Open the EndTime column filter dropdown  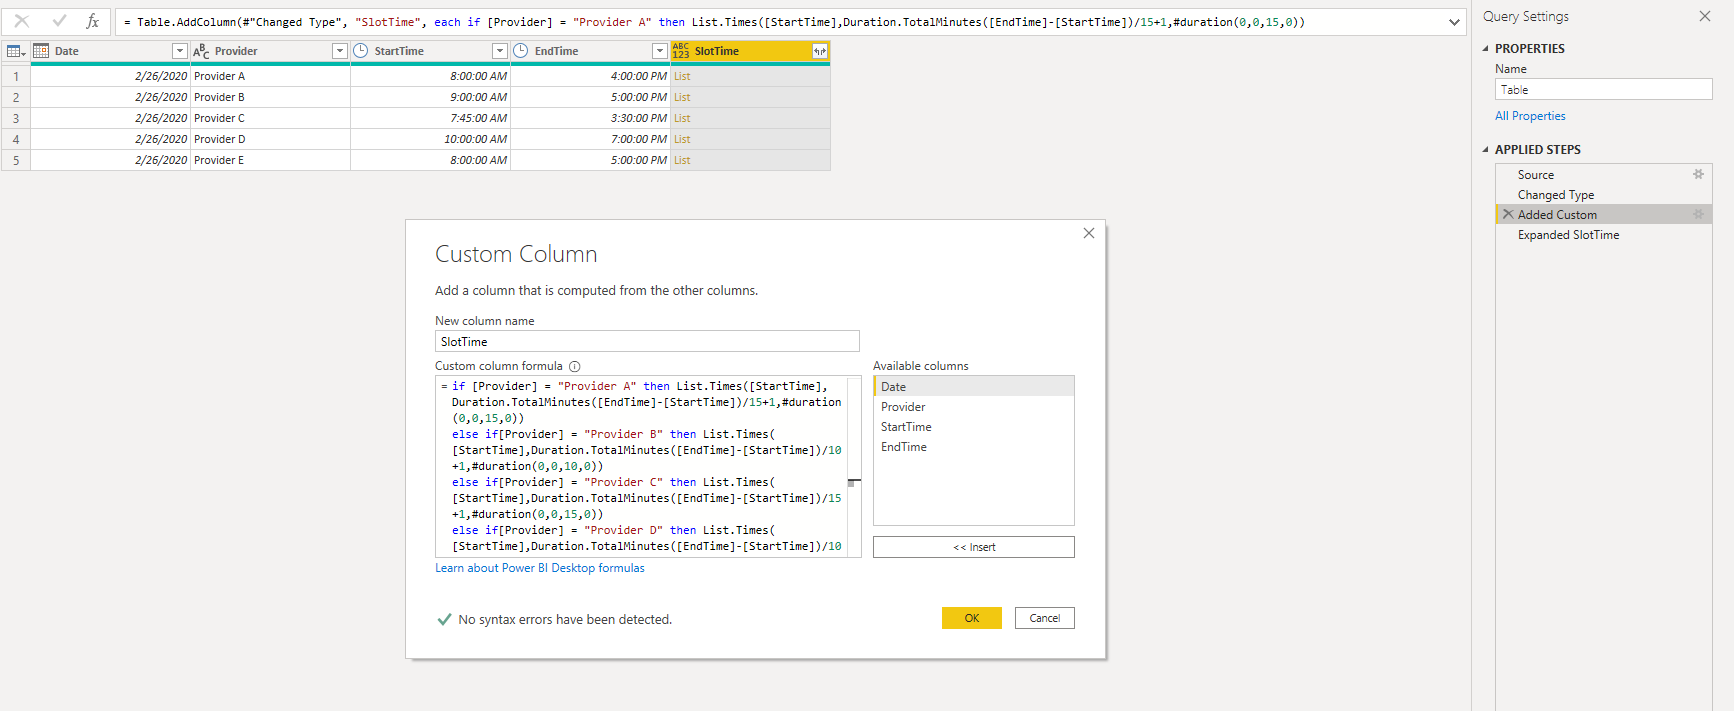coord(660,51)
